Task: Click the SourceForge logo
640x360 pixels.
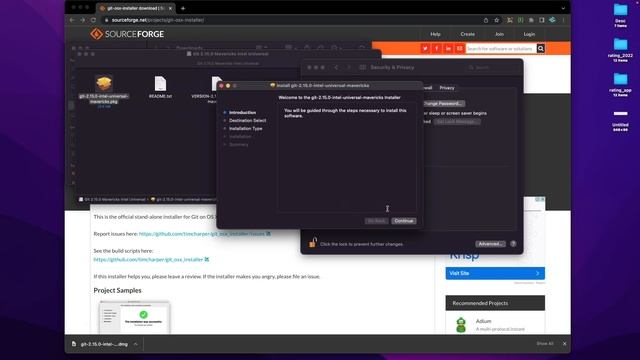Action: 127,34
